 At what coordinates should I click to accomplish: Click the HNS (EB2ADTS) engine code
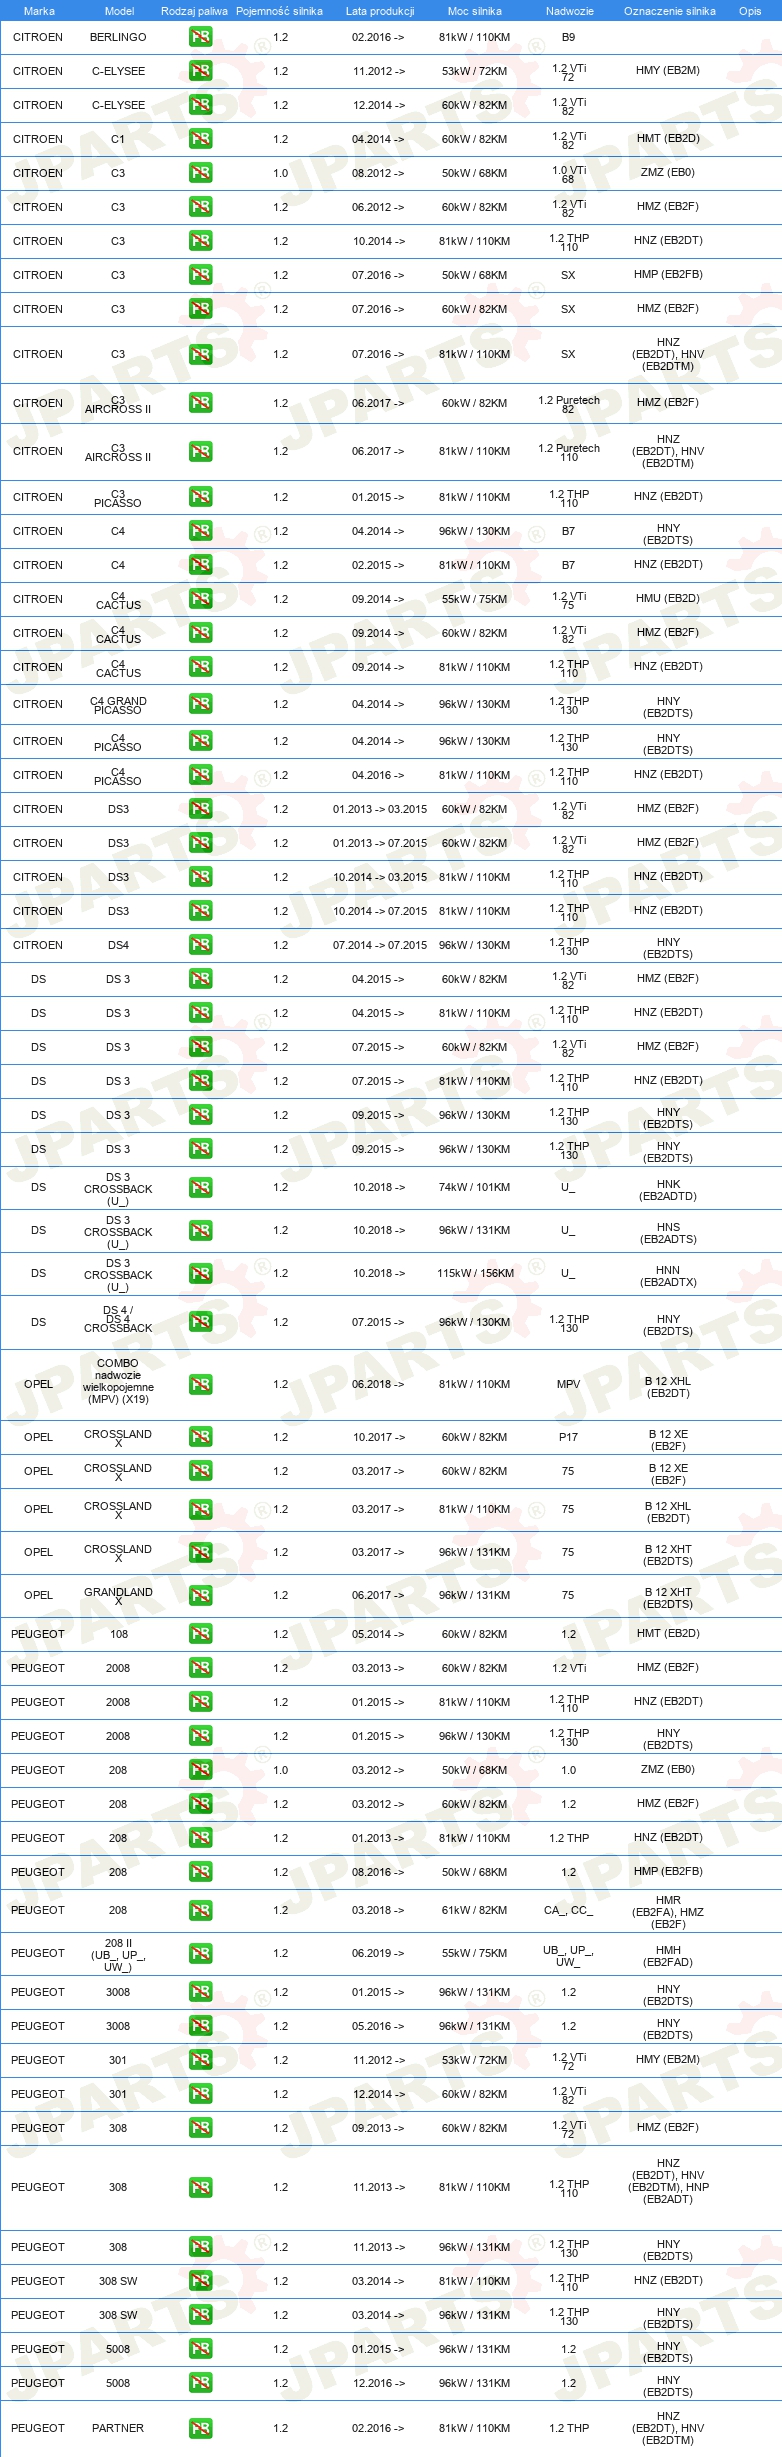668,1233
